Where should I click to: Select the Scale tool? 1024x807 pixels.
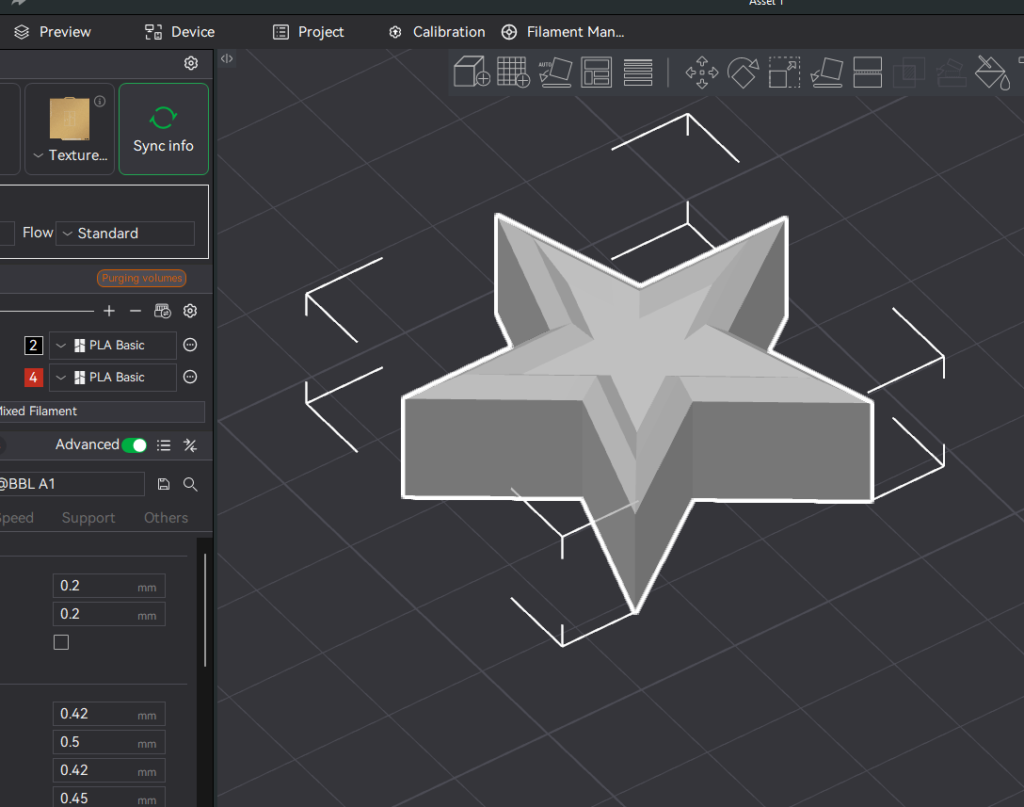pos(784,72)
